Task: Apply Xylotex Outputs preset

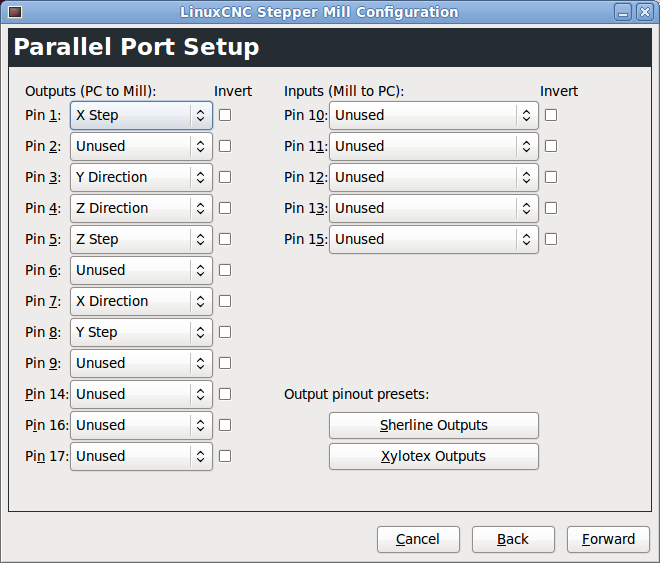Action: point(433,456)
